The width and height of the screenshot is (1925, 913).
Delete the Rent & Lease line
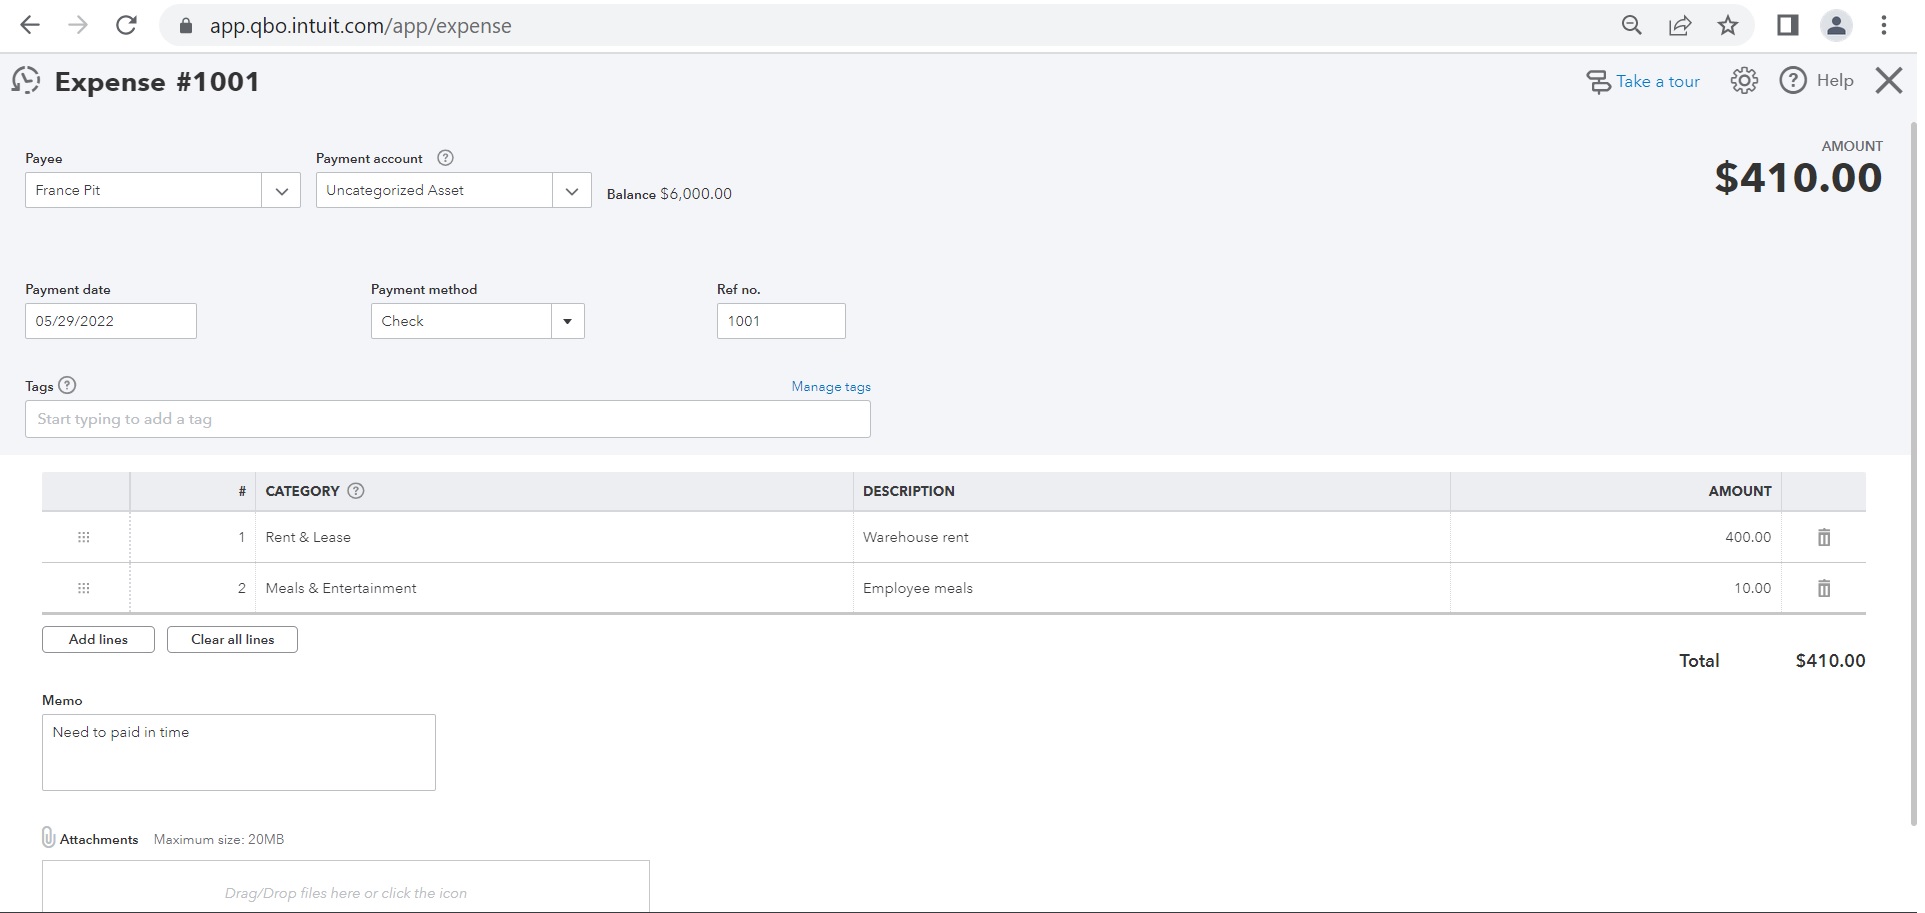pyautogui.click(x=1823, y=538)
